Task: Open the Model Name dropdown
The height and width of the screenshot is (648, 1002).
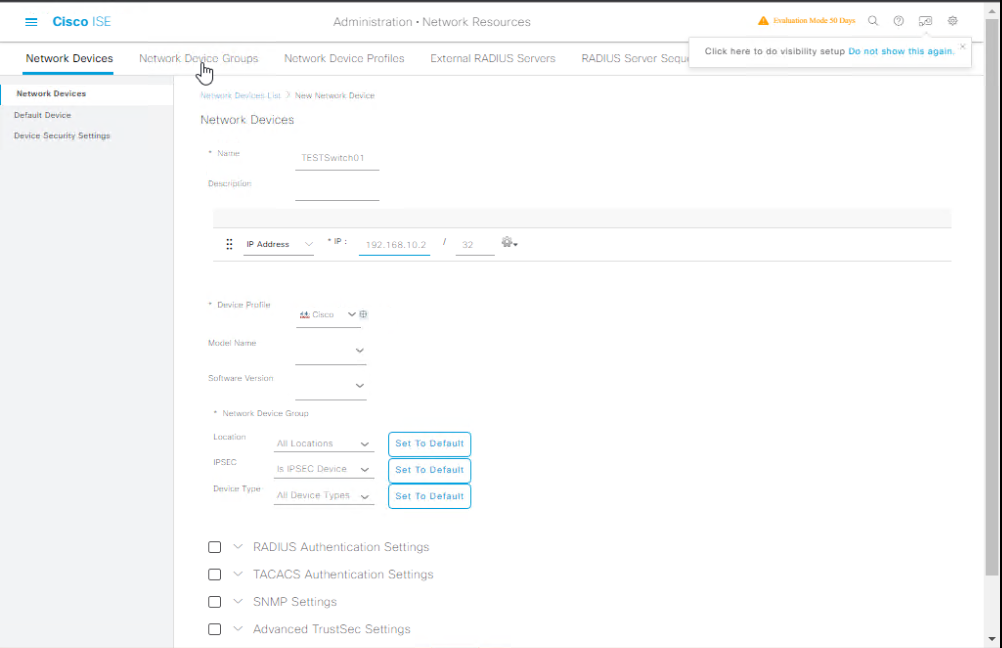Action: tap(330, 350)
